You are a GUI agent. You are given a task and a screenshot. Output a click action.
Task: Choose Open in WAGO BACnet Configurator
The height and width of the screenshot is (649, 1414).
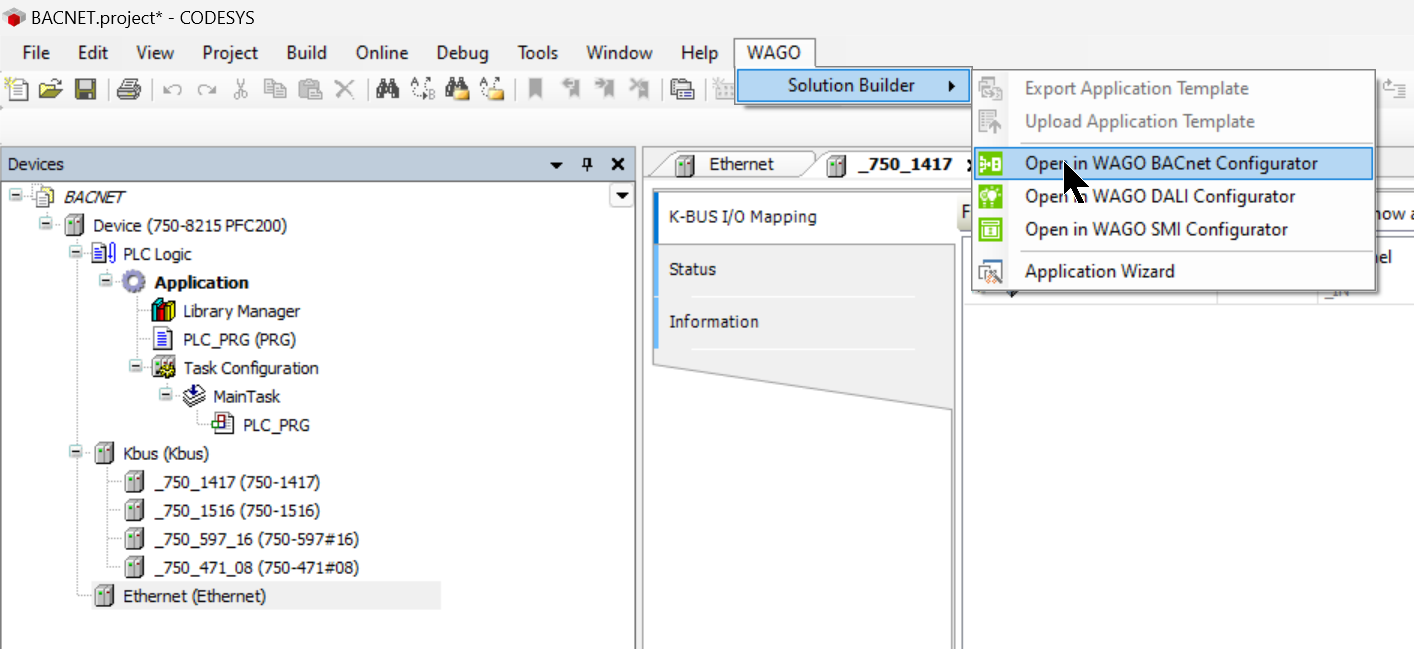point(1173,164)
